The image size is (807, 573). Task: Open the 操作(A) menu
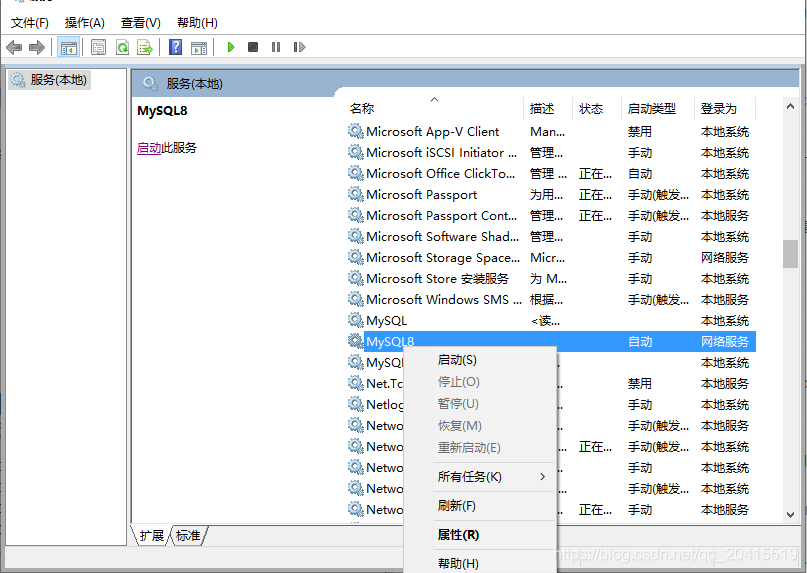pos(84,23)
